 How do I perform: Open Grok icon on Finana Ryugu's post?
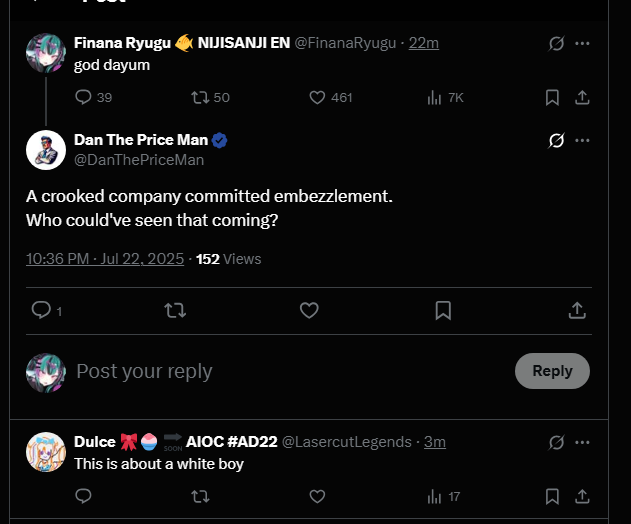[557, 44]
